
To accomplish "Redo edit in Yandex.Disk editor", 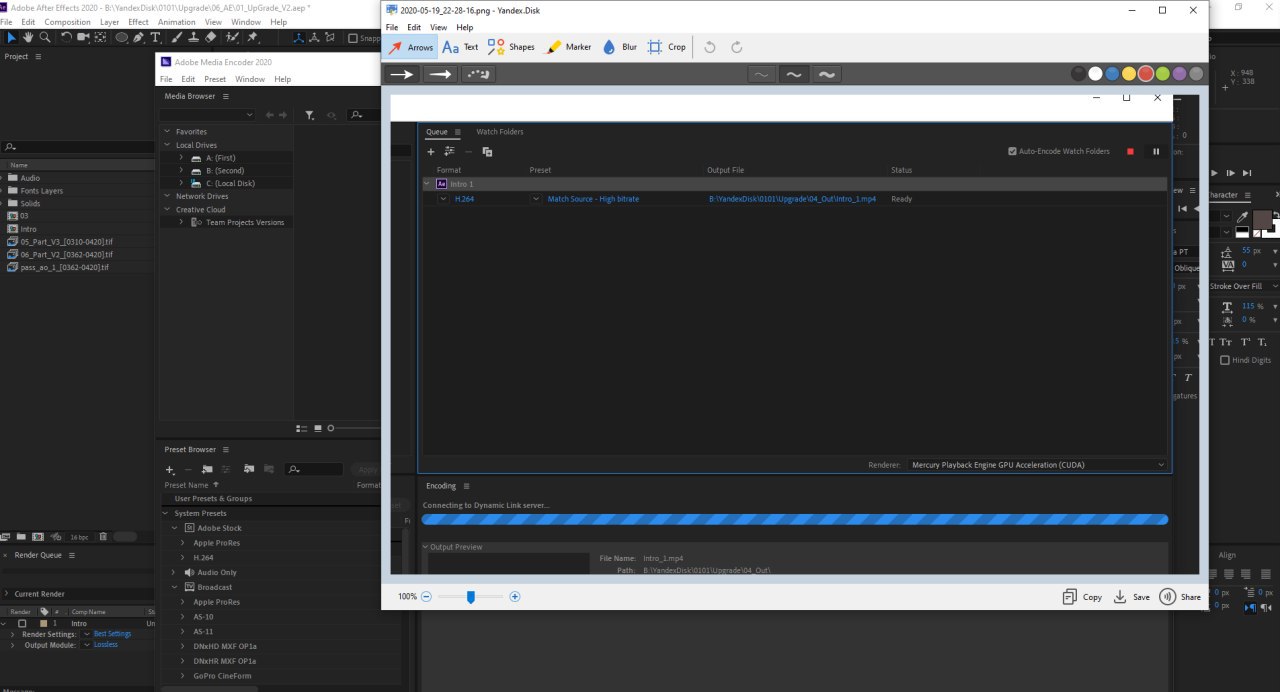I will click(x=737, y=47).
